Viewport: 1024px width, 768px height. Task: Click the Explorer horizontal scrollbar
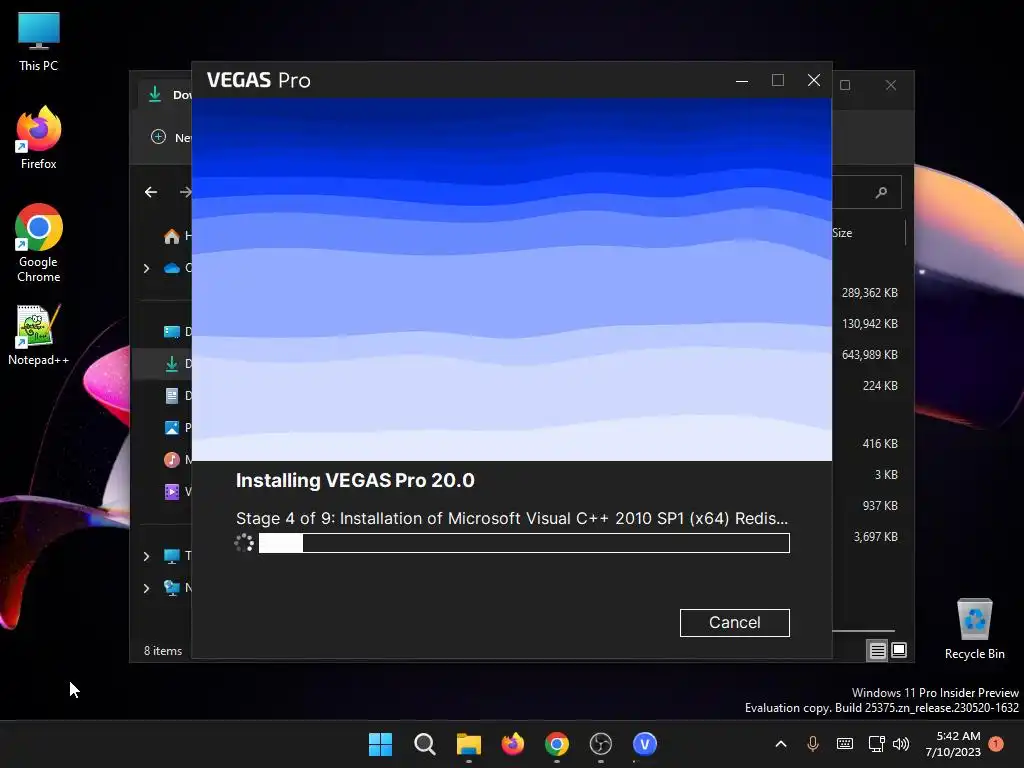[863, 631]
